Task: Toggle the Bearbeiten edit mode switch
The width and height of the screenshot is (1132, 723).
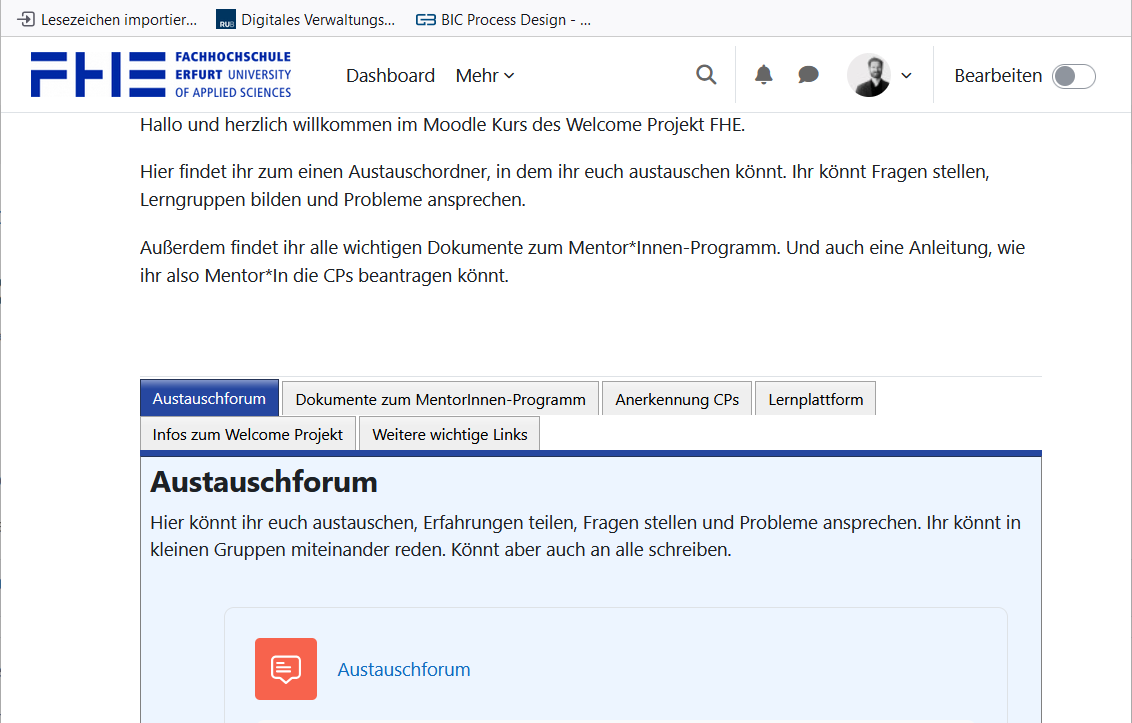Action: (x=1074, y=76)
